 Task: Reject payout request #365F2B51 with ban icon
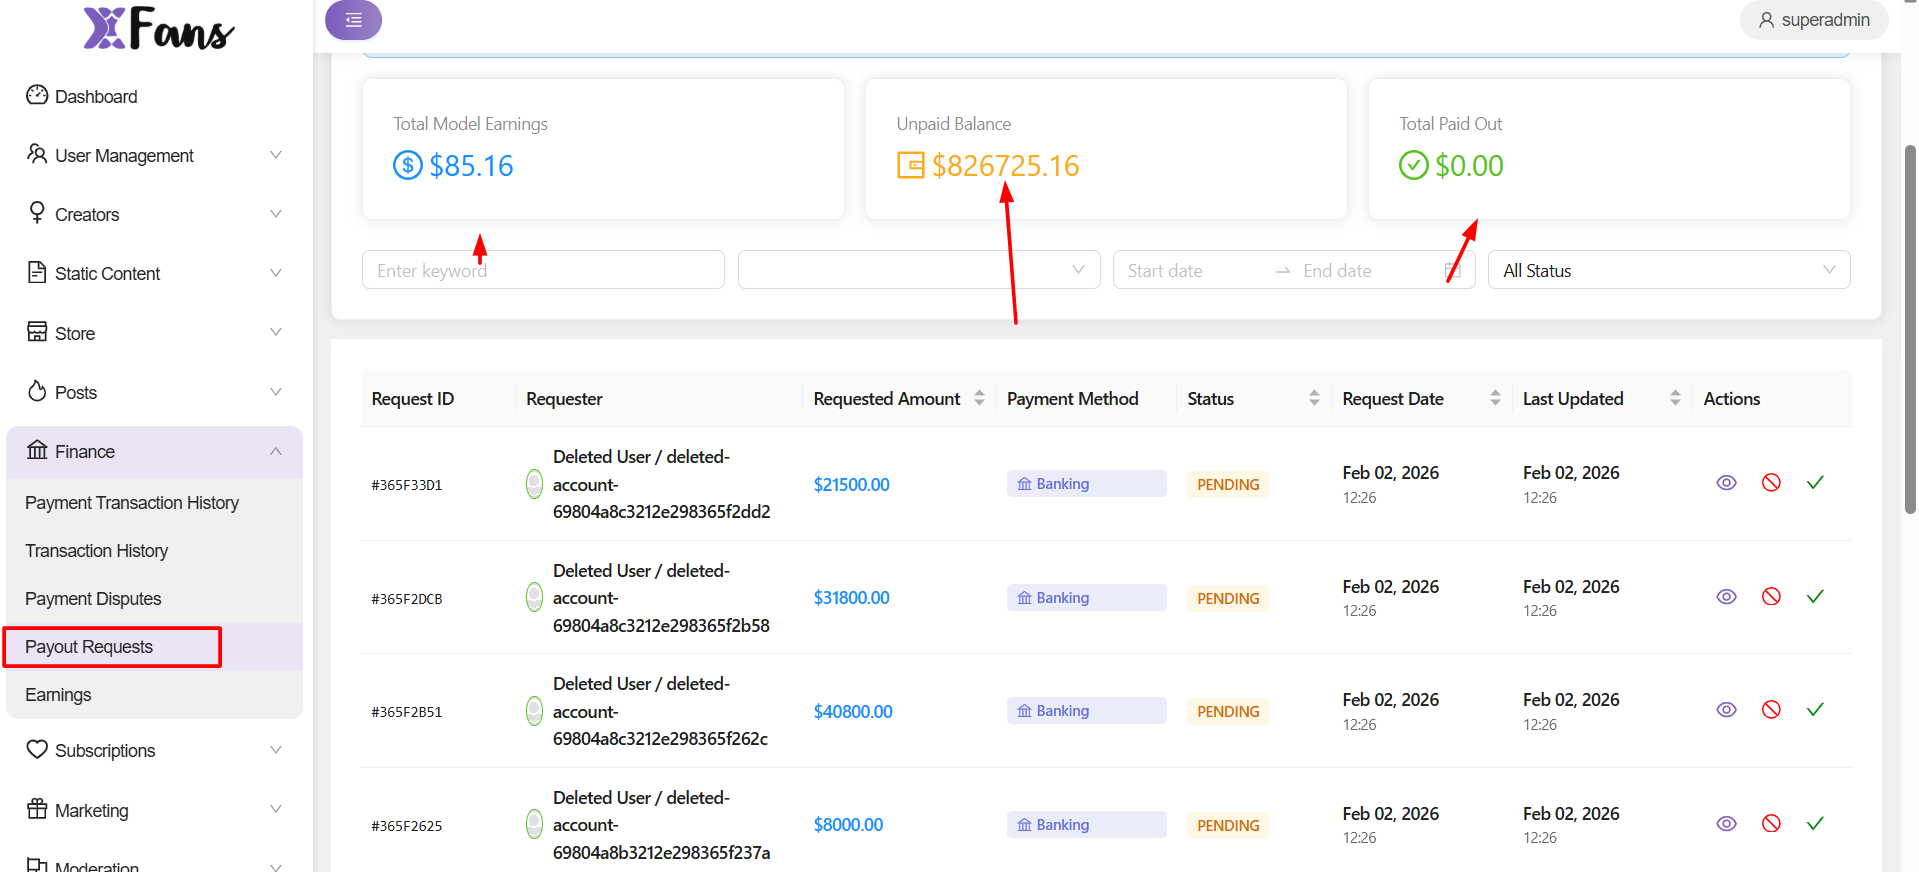point(1770,710)
